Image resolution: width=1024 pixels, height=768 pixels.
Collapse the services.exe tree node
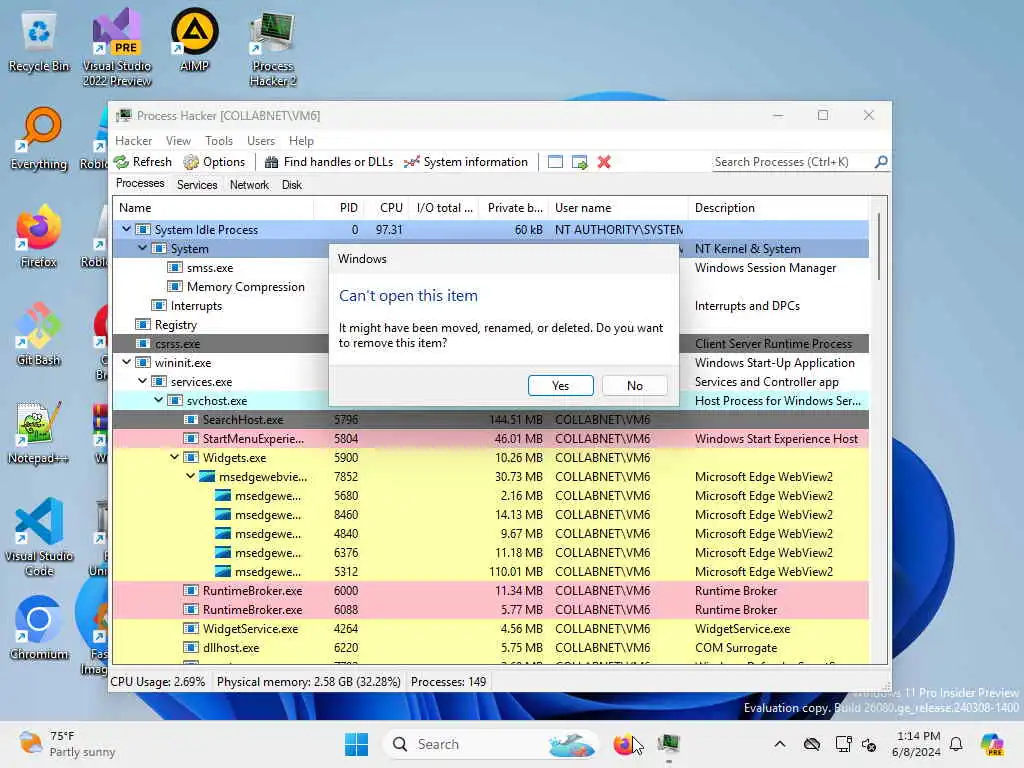click(142, 381)
